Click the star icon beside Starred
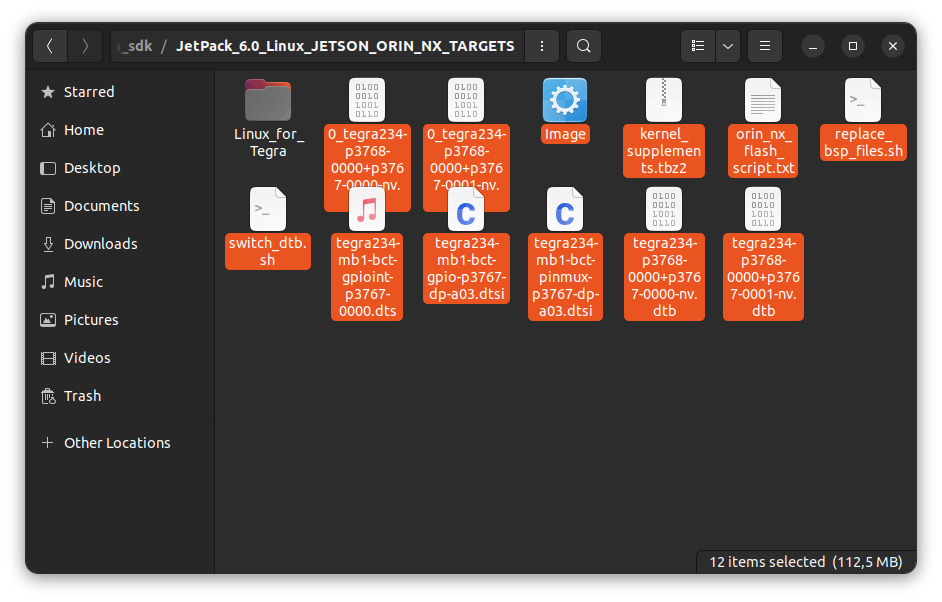The width and height of the screenshot is (942, 602). pyautogui.click(x=48, y=92)
